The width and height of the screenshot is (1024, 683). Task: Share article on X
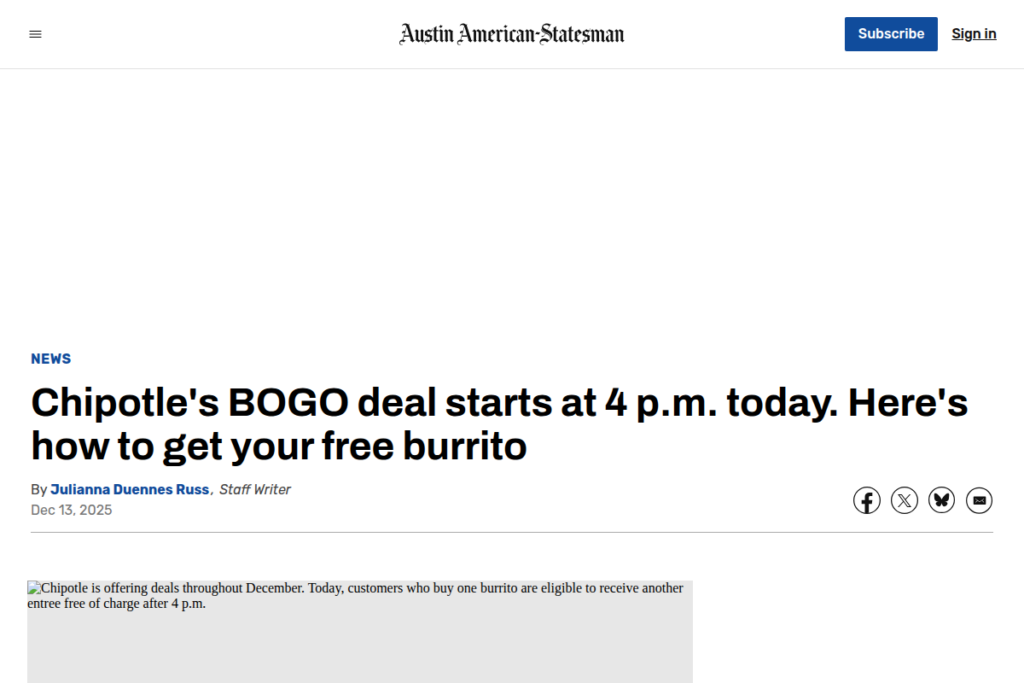tap(904, 500)
